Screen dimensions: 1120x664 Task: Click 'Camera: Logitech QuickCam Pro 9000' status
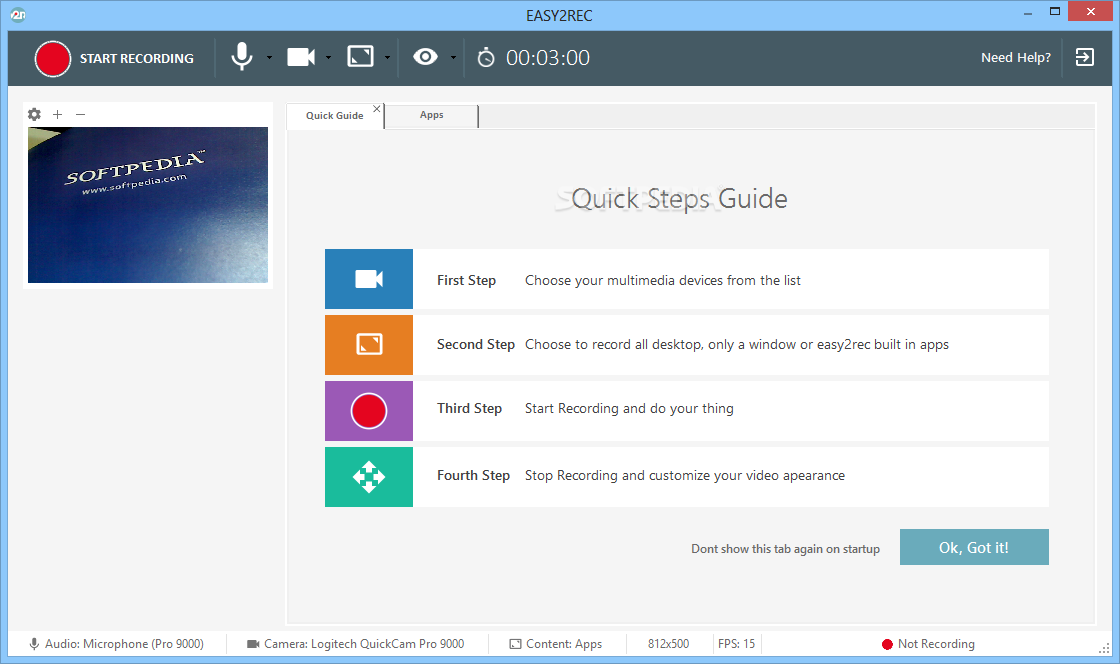click(x=364, y=644)
